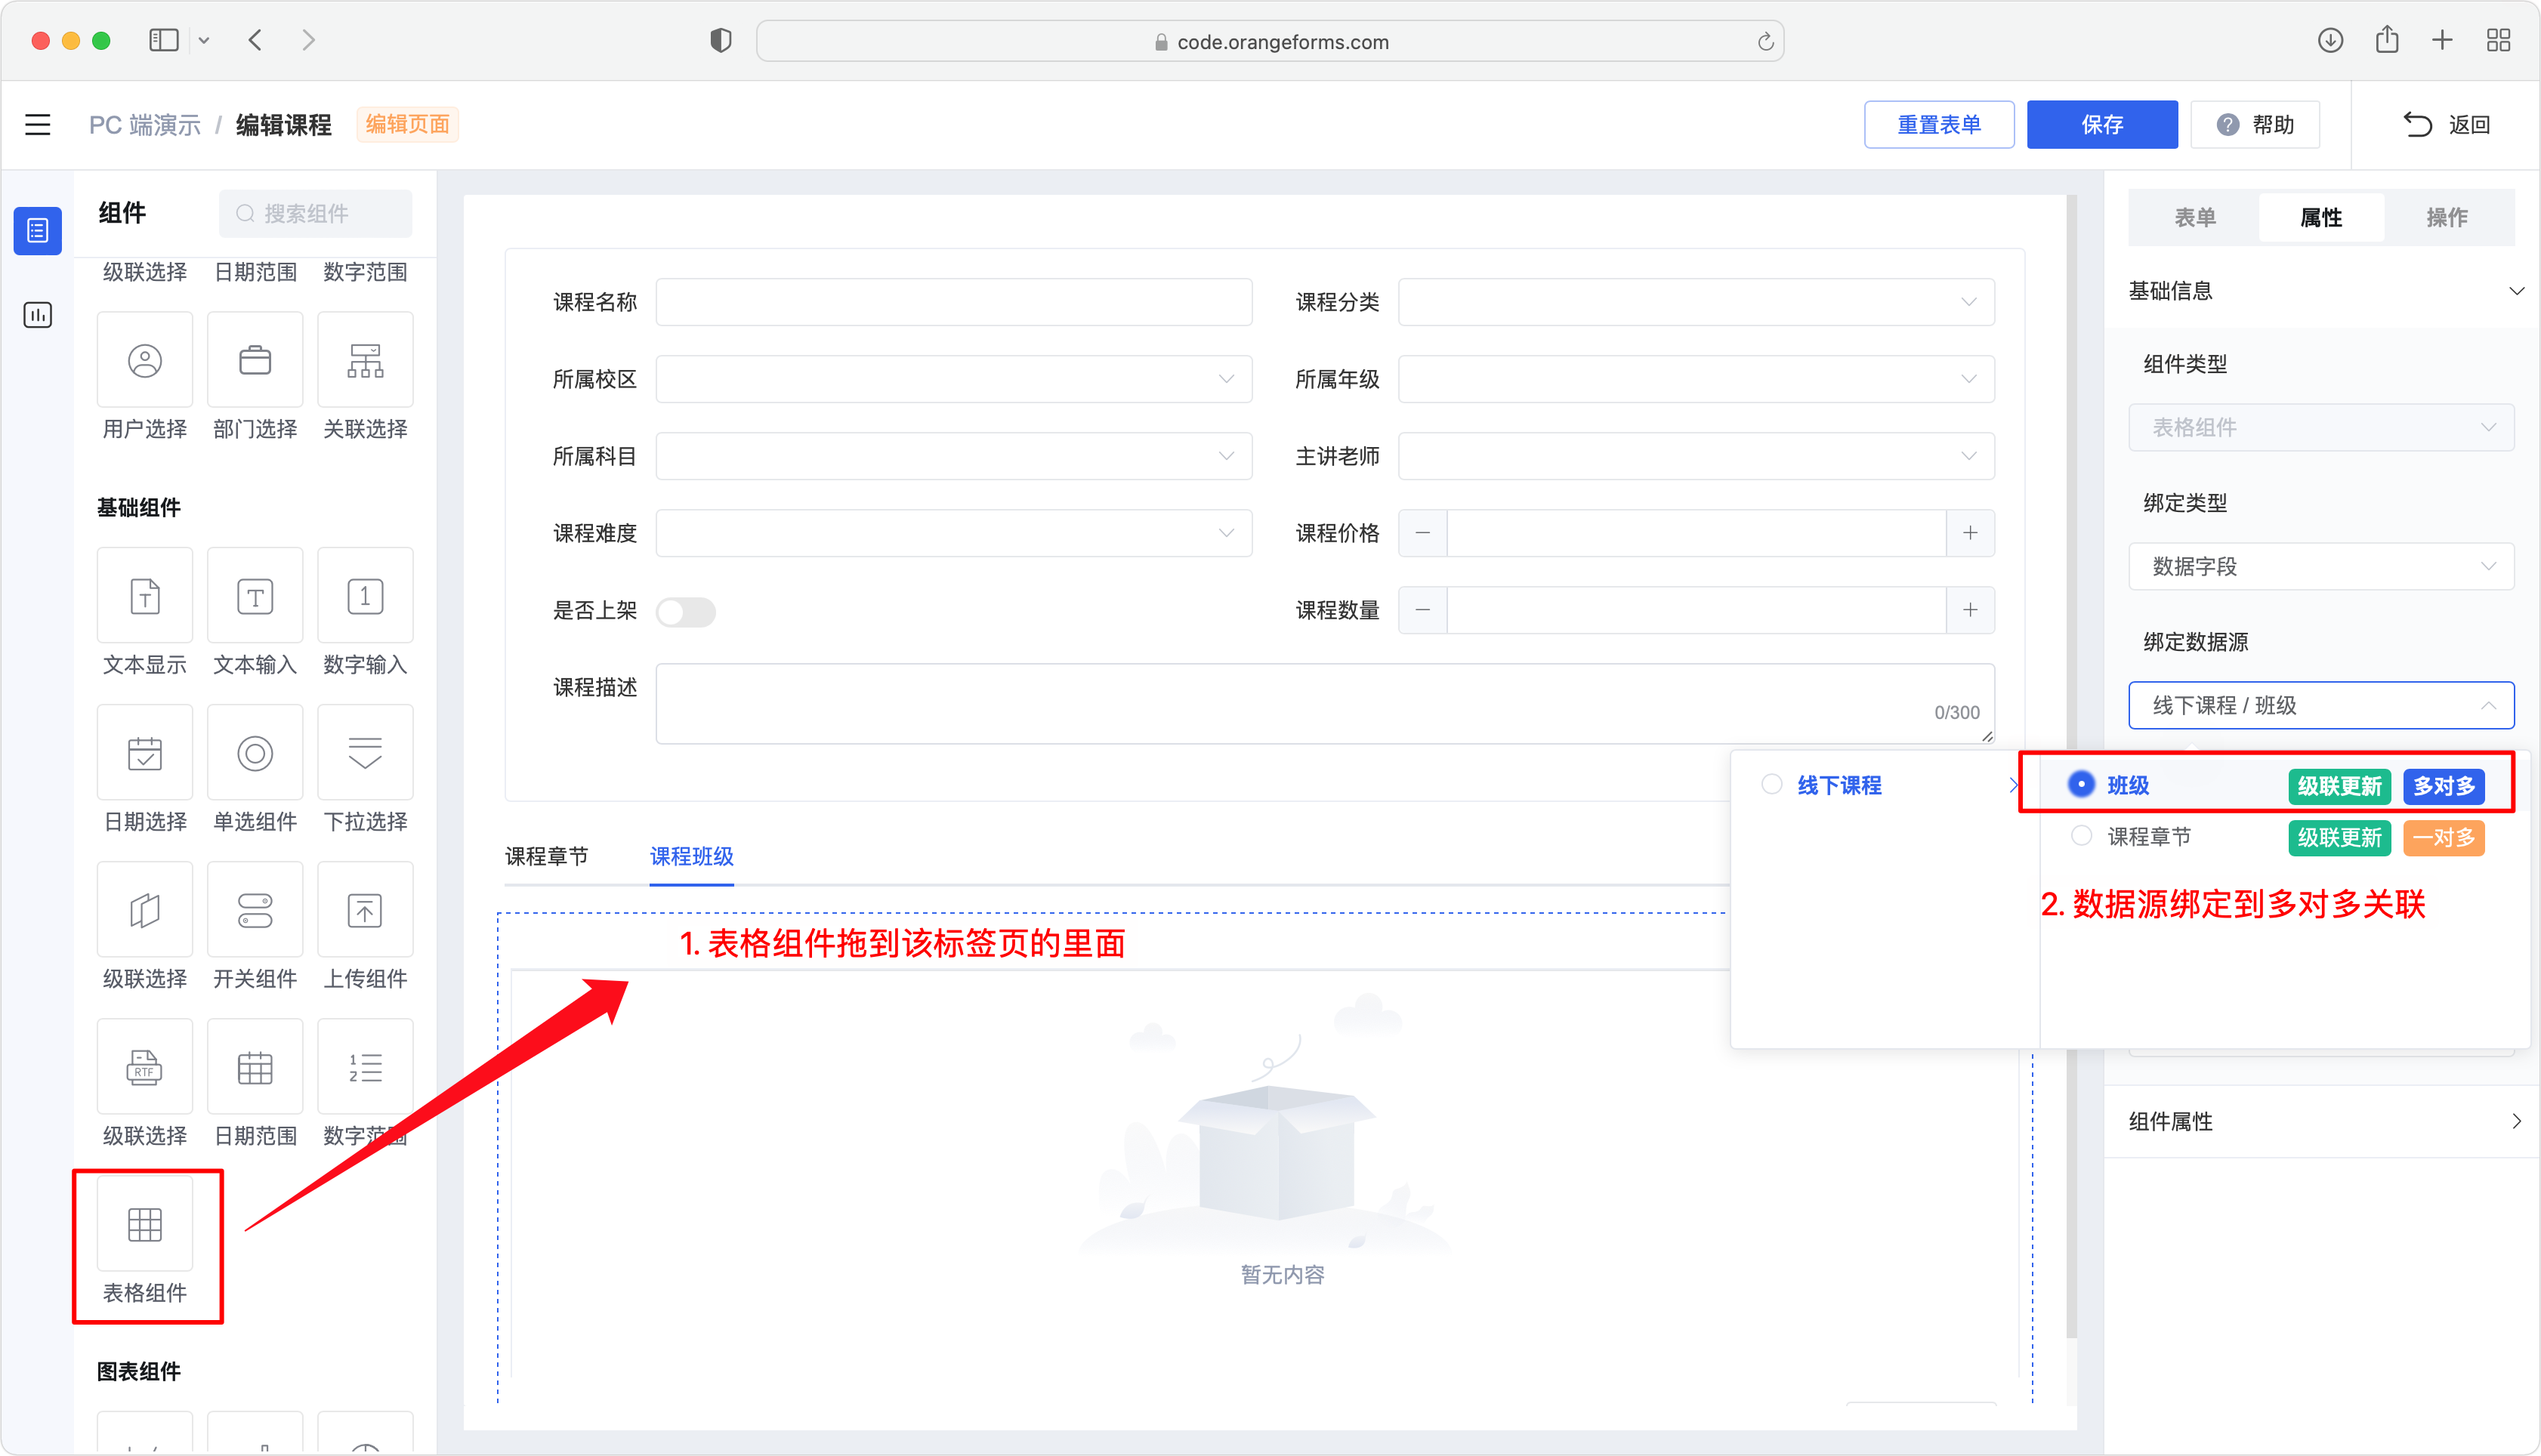
Task: Click the 保存 button
Action: [2102, 125]
